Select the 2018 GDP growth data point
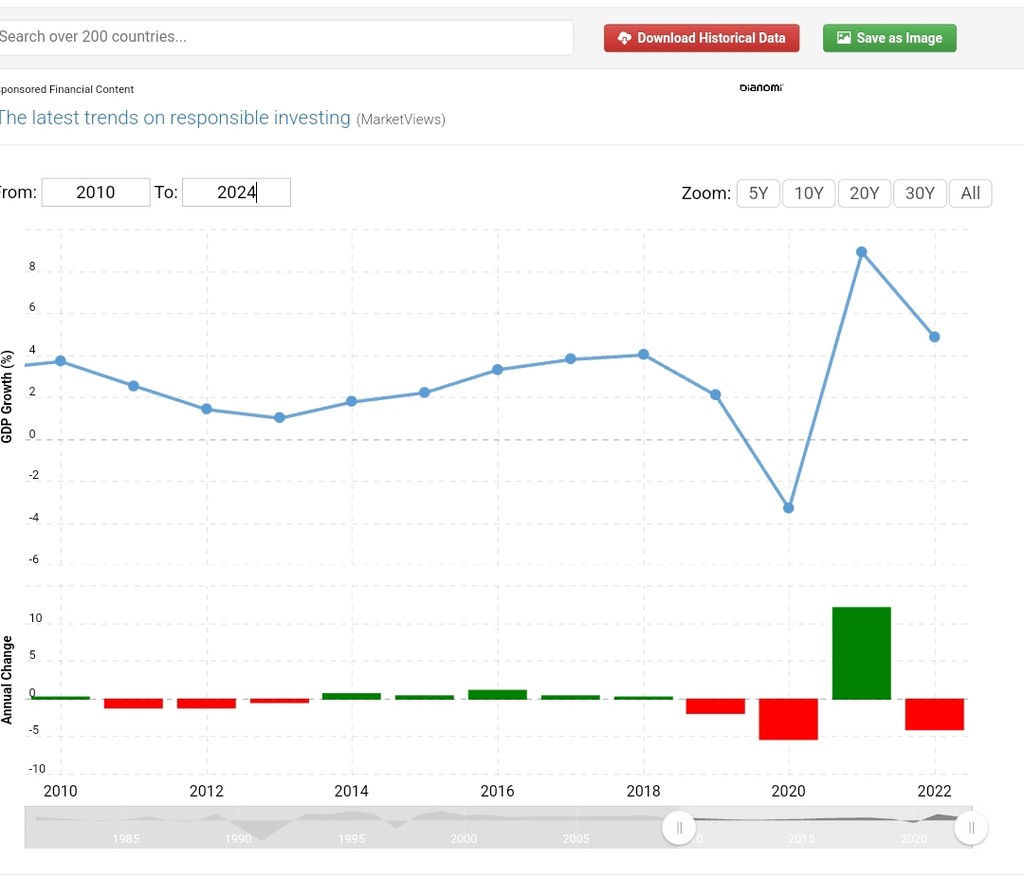Screen dimensions: 1024x882 coord(643,354)
